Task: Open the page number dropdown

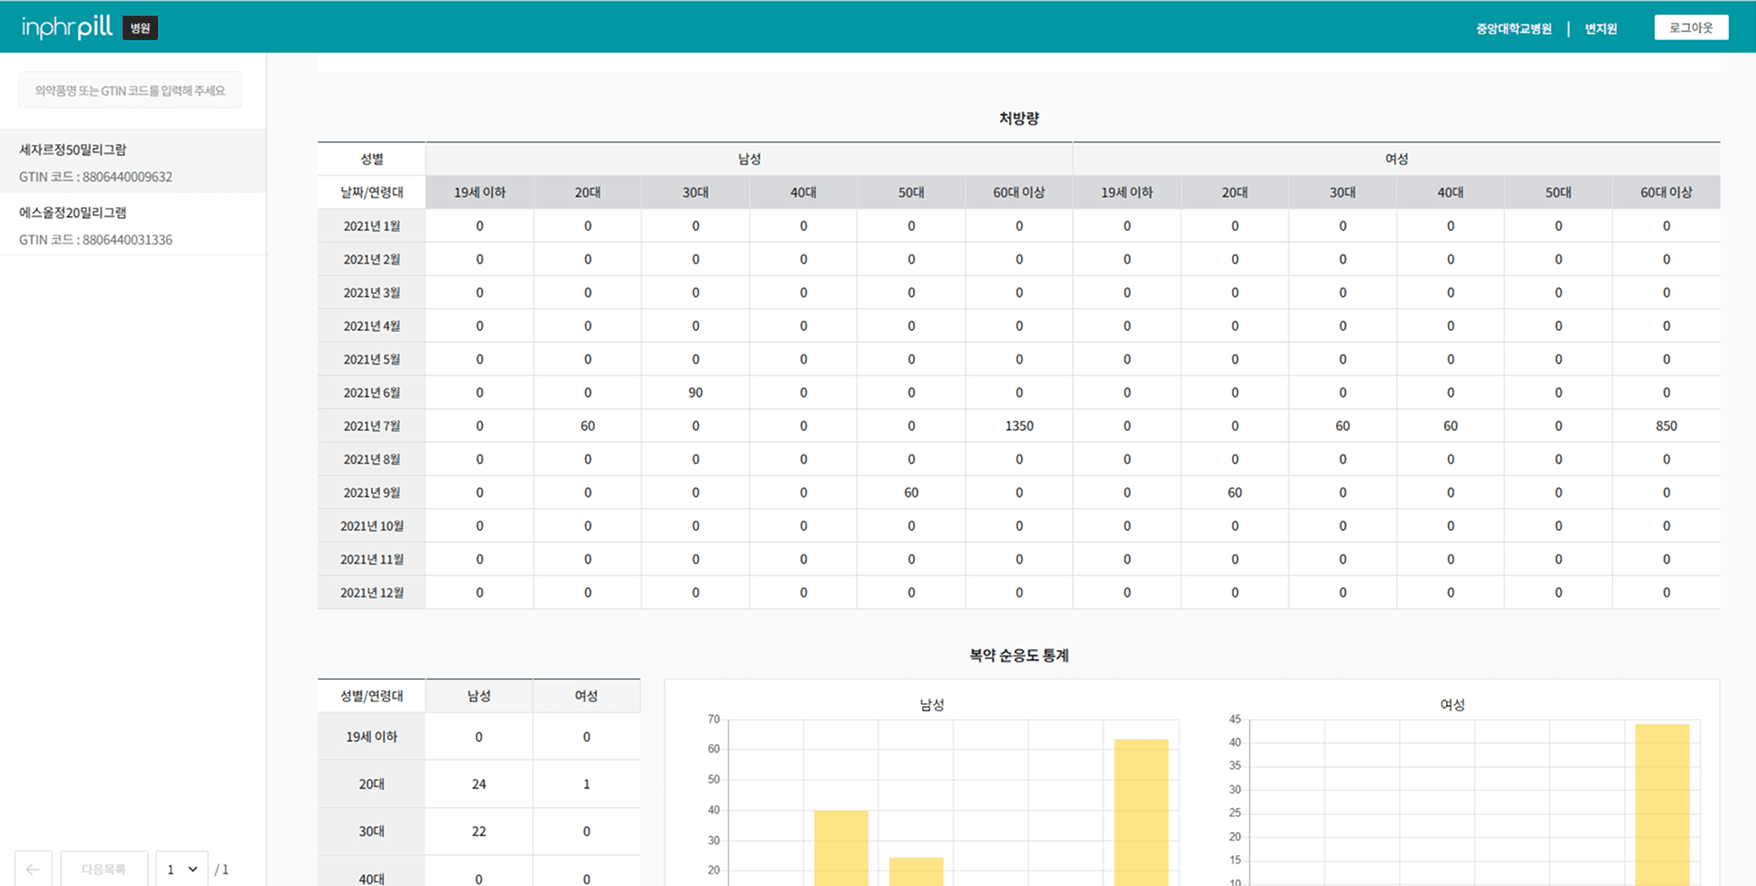Action: 182,869
